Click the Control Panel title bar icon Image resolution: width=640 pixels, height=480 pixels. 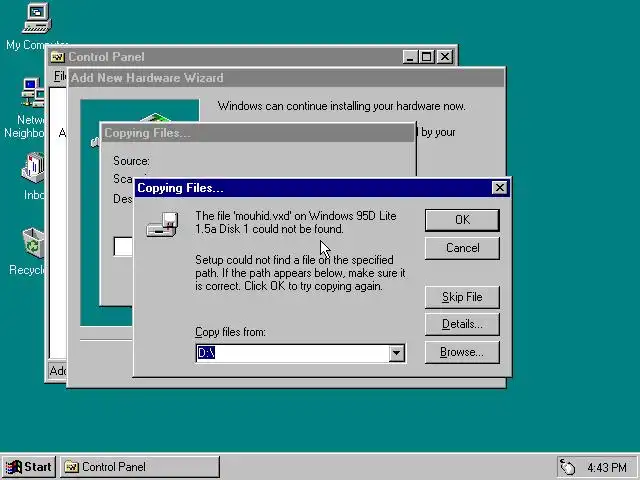point(58,57)
